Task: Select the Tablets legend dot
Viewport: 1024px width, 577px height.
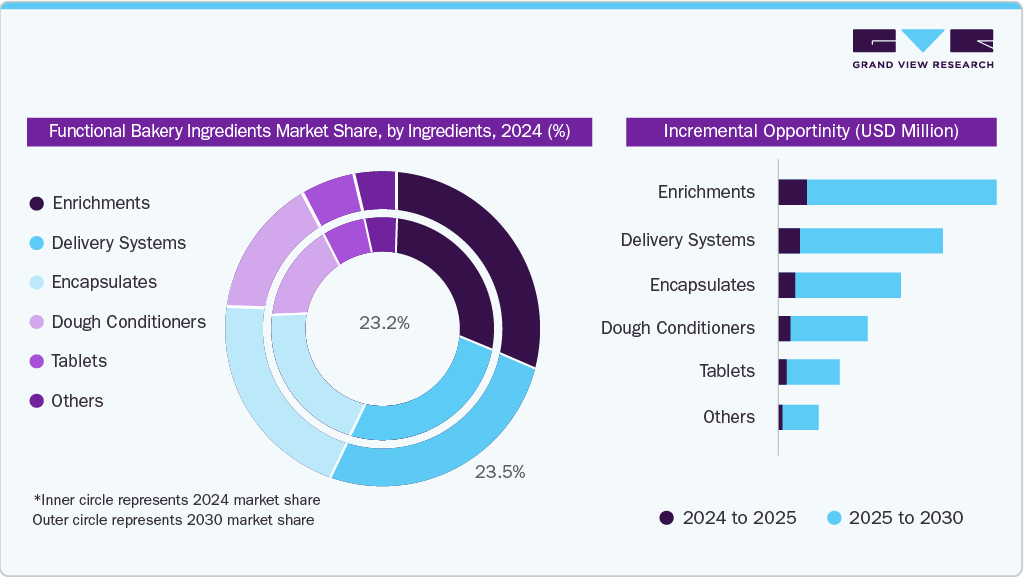Action: tap(37, 361)
